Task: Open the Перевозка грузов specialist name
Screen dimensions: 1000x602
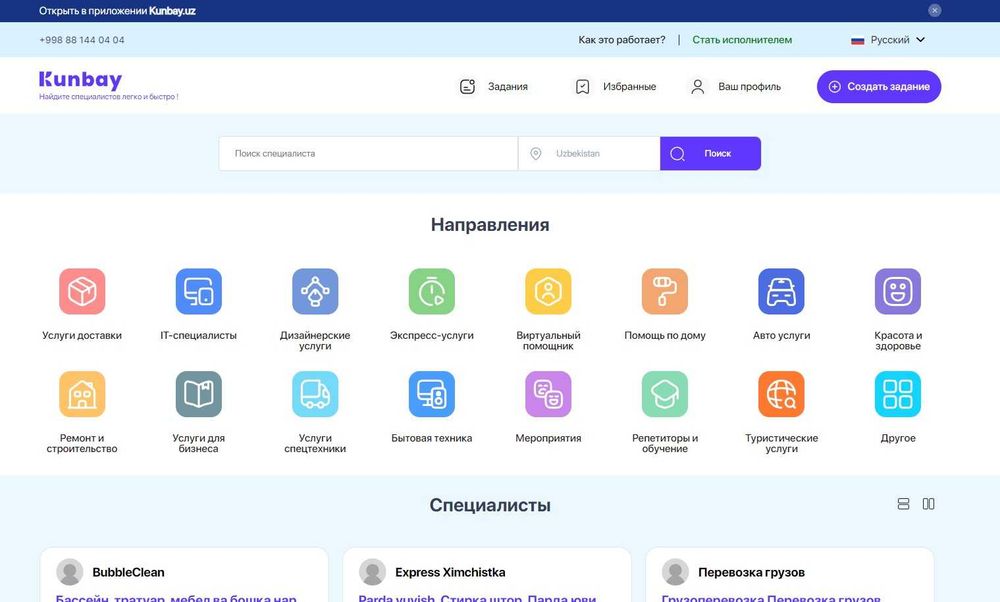Action: coord(751,572)
